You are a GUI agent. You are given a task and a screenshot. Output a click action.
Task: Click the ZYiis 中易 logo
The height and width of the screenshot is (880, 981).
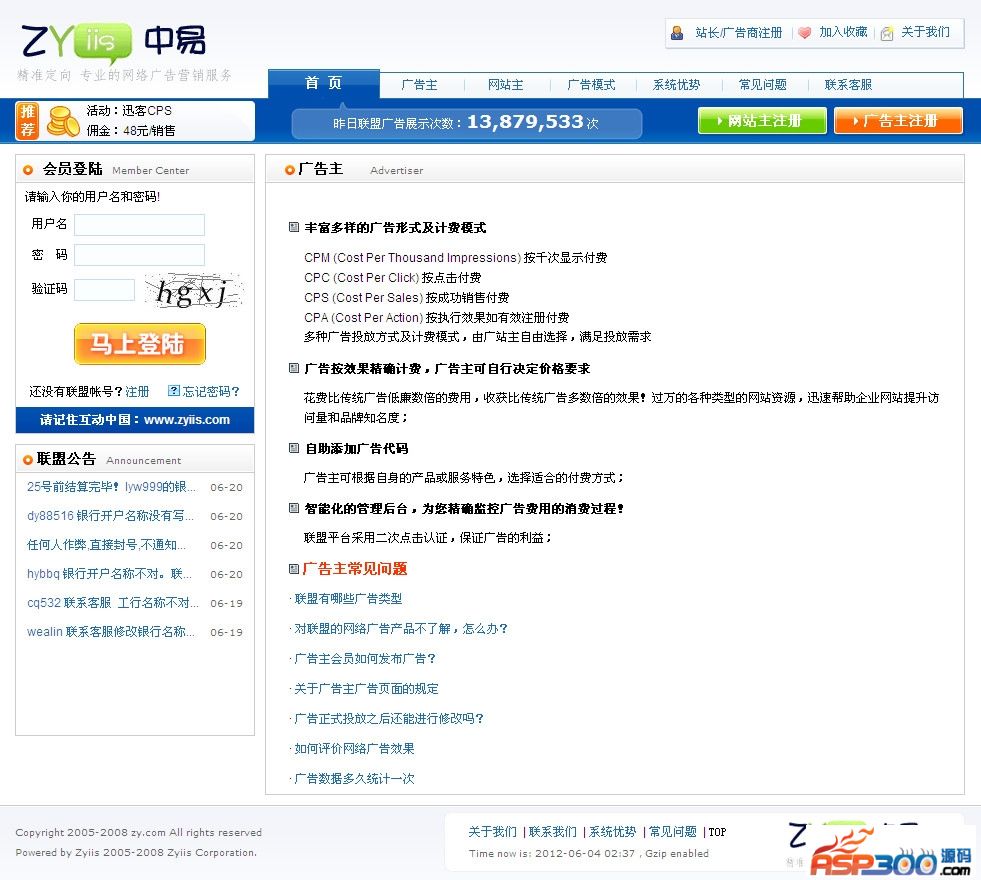pyautogui.click(x=114, y=43)
